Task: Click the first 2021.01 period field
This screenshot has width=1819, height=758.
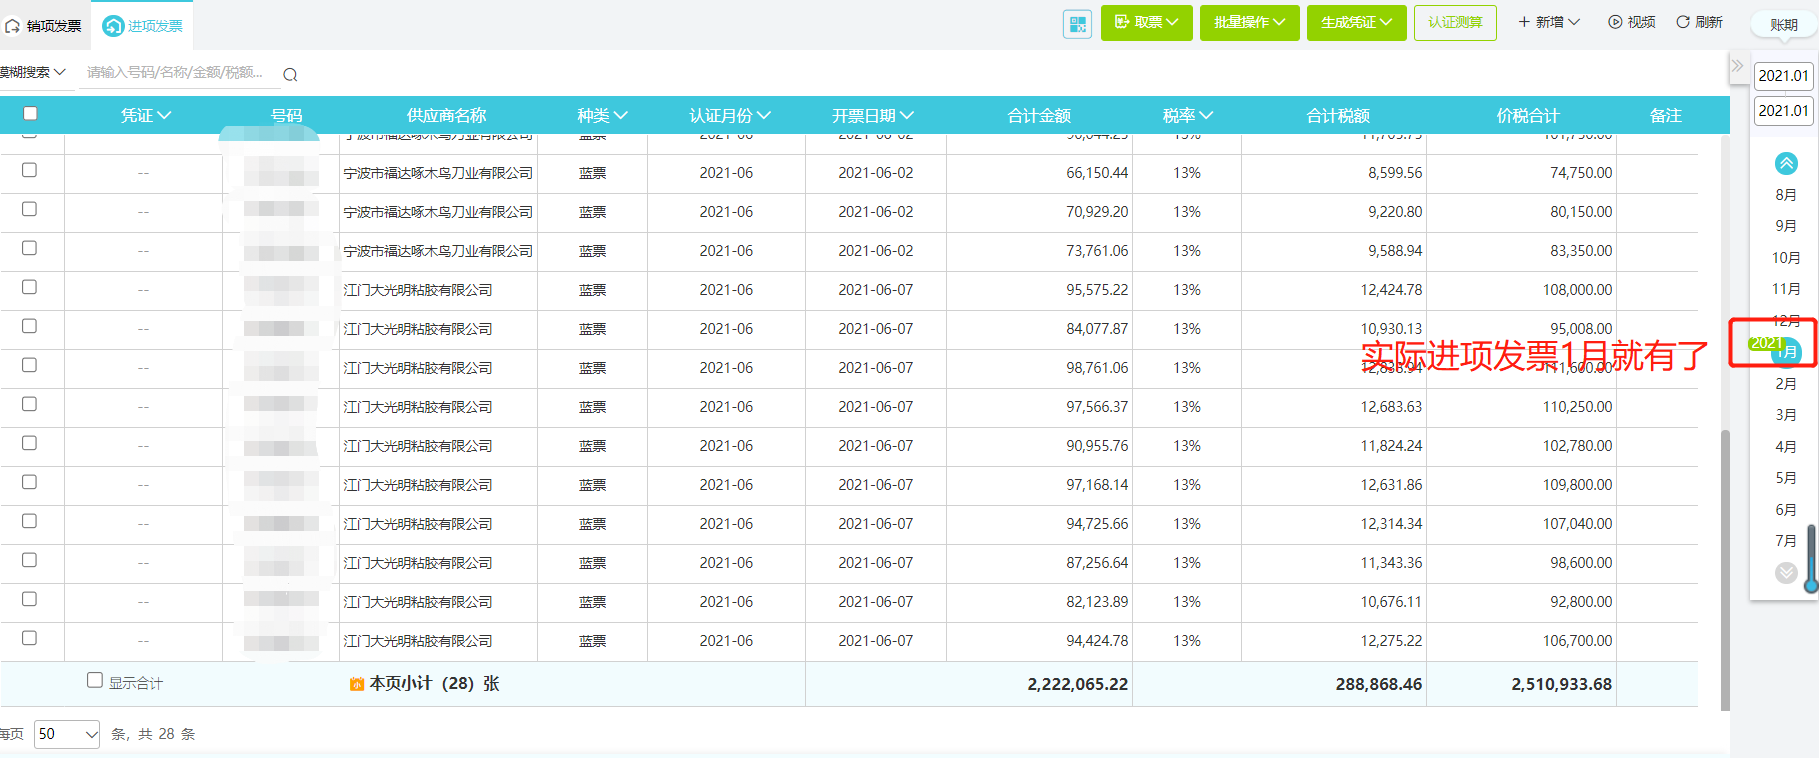Action: (1784, 76)
